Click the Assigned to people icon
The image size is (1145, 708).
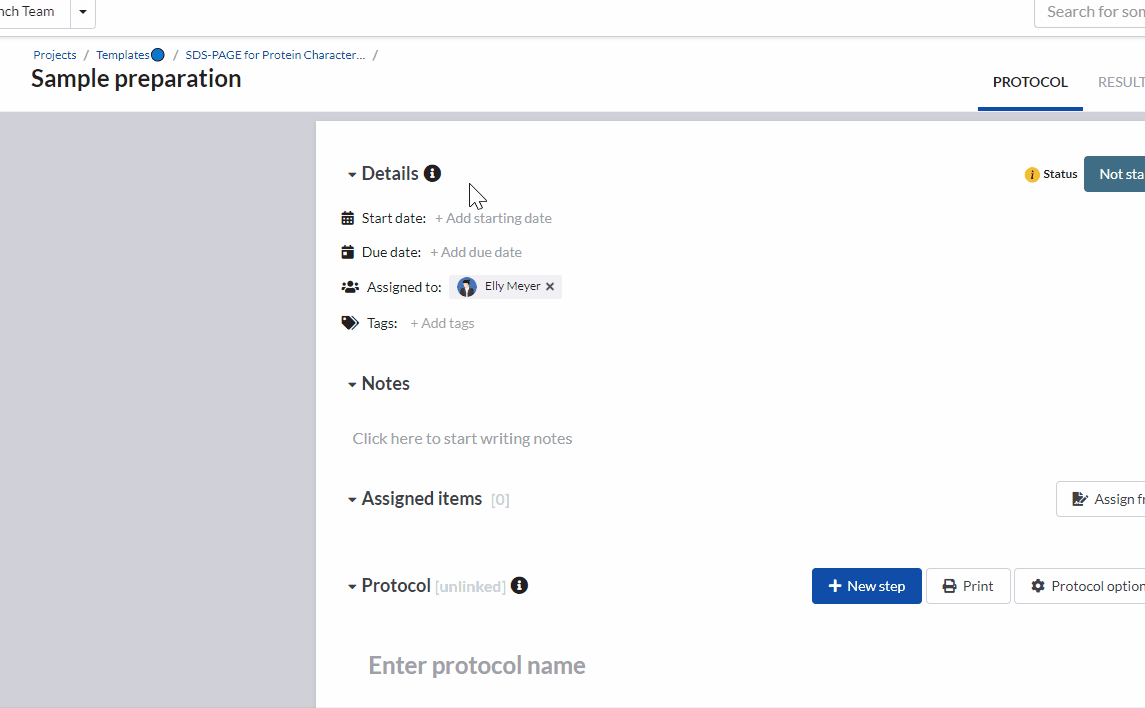pyautogui.click(x=349, y=286)
